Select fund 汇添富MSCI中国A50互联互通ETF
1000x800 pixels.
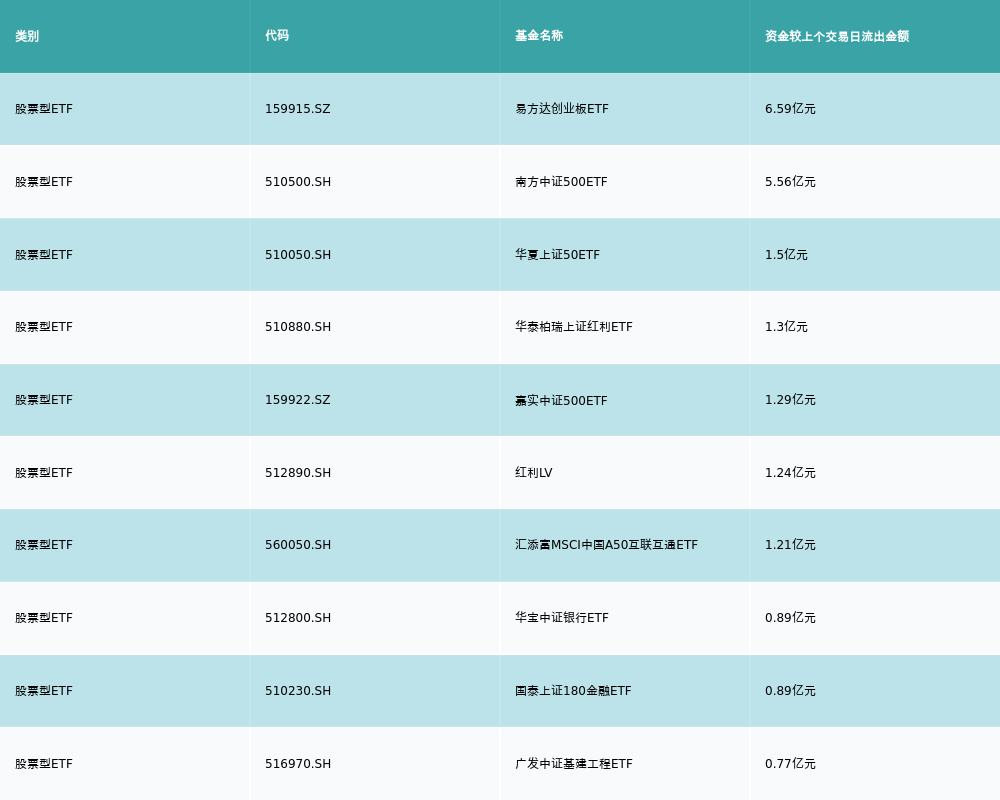tap(607, 545)
